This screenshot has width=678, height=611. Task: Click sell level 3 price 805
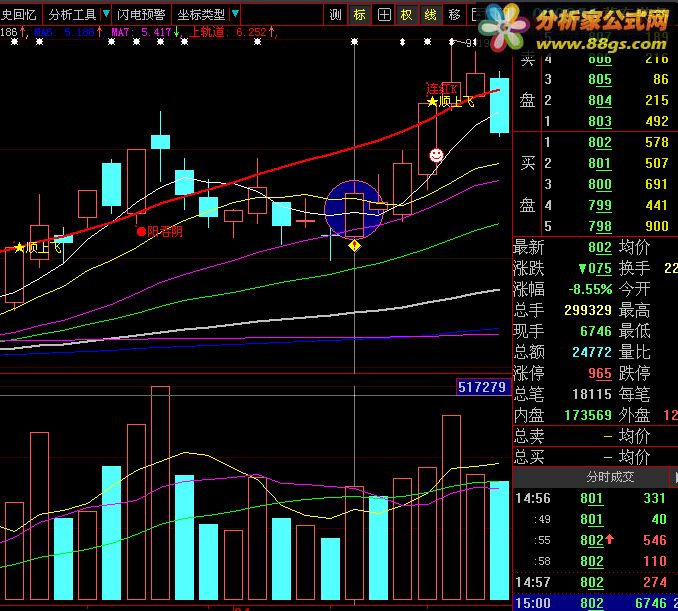click(600, 80)
